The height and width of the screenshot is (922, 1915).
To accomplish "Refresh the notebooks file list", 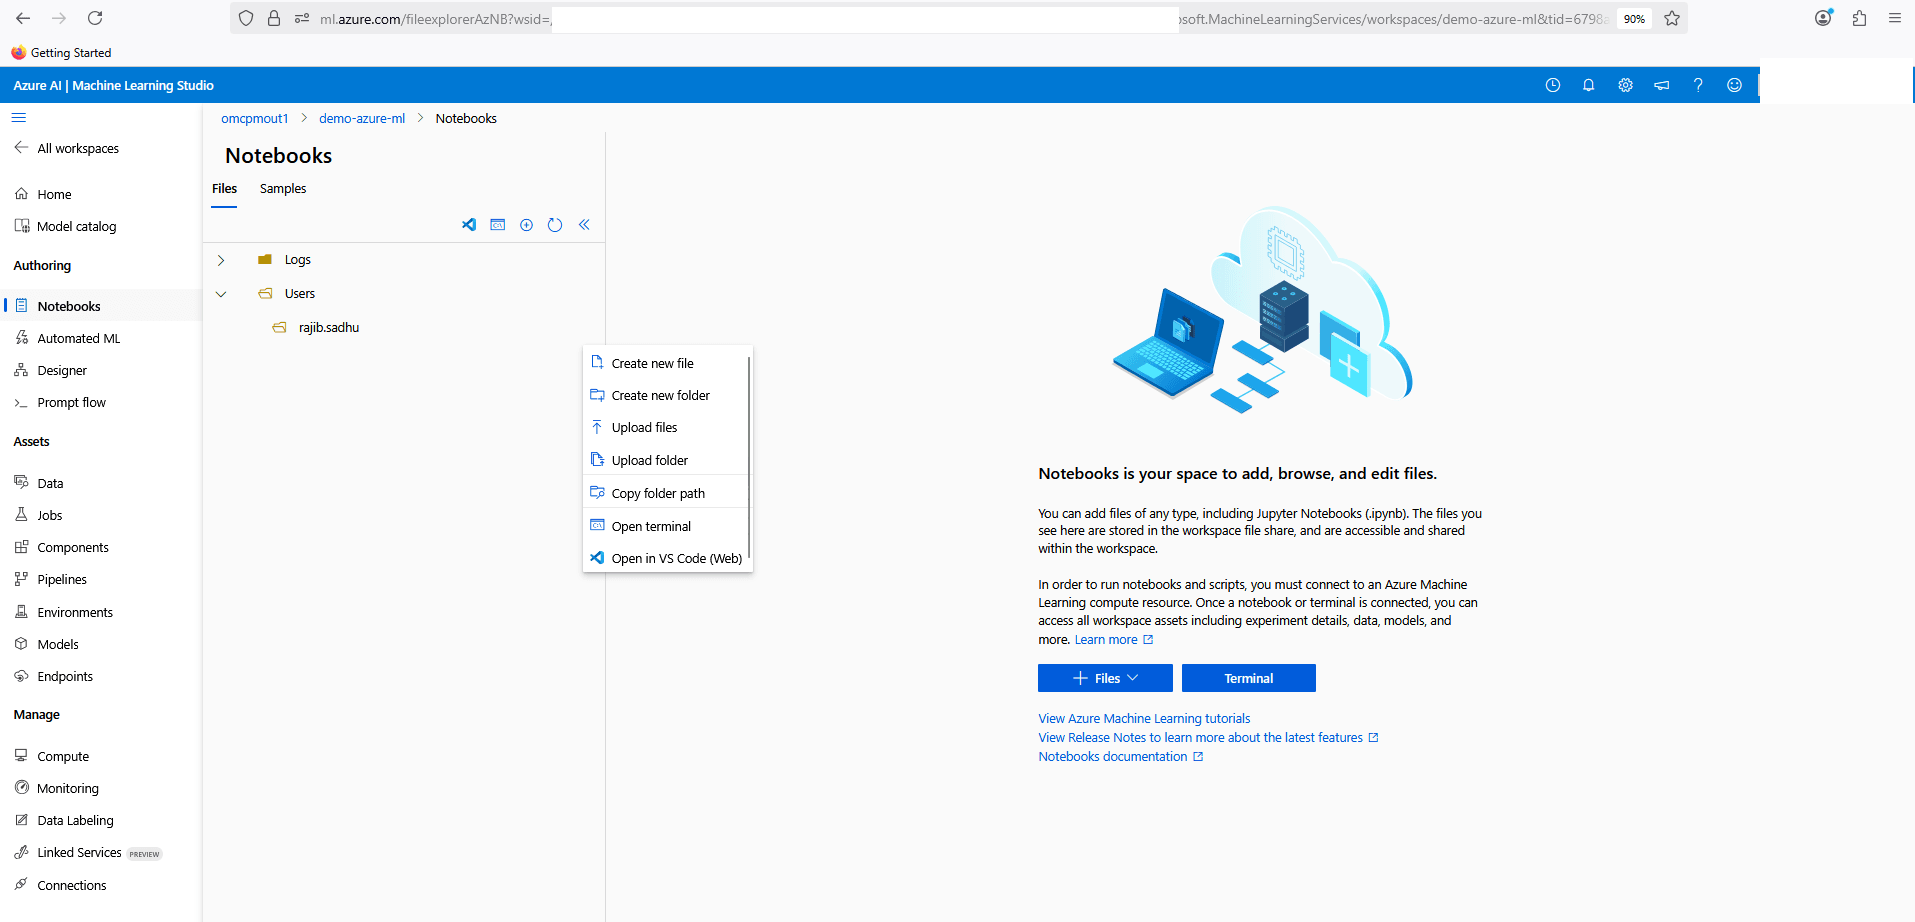I will (x=555, y=225).
